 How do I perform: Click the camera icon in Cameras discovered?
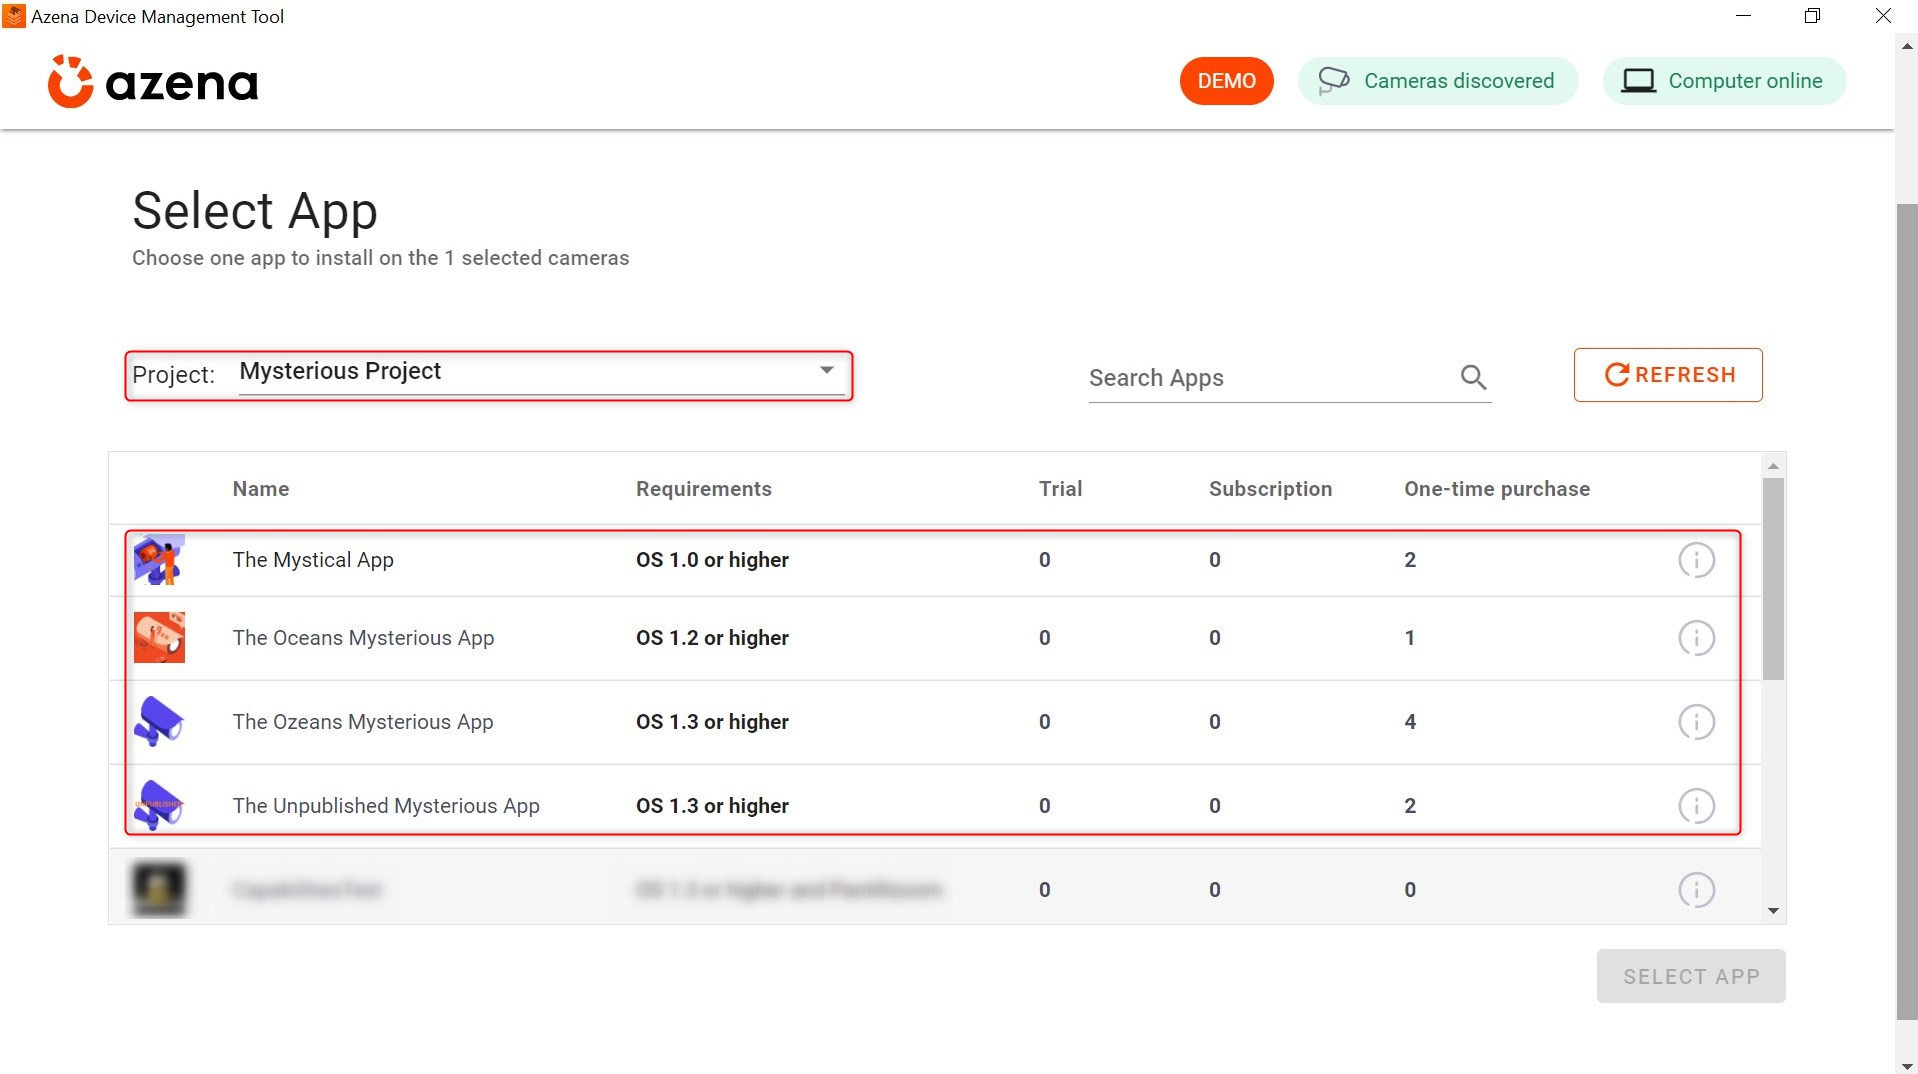point(1333,81)
